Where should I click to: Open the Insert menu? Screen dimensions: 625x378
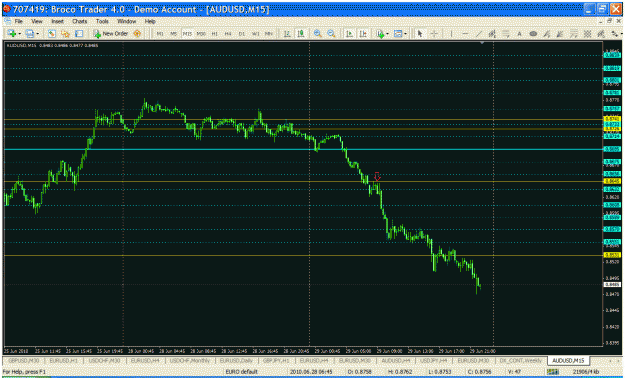coord(57,21)
